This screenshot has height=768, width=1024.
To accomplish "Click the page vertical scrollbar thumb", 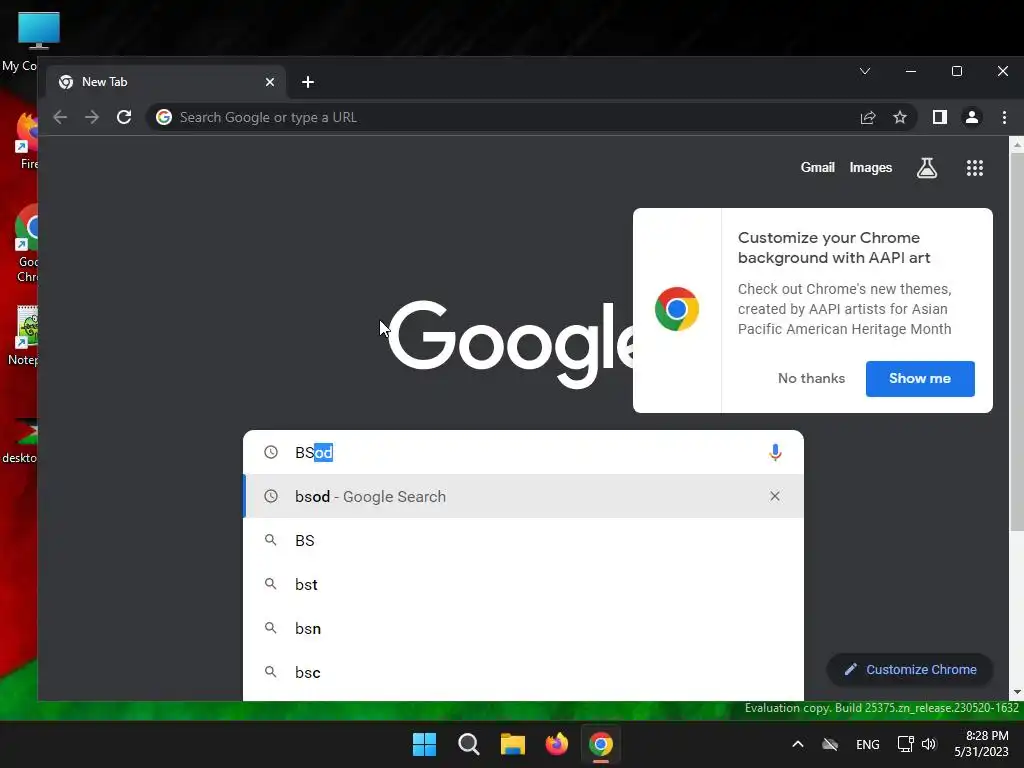I will 1017,343.
